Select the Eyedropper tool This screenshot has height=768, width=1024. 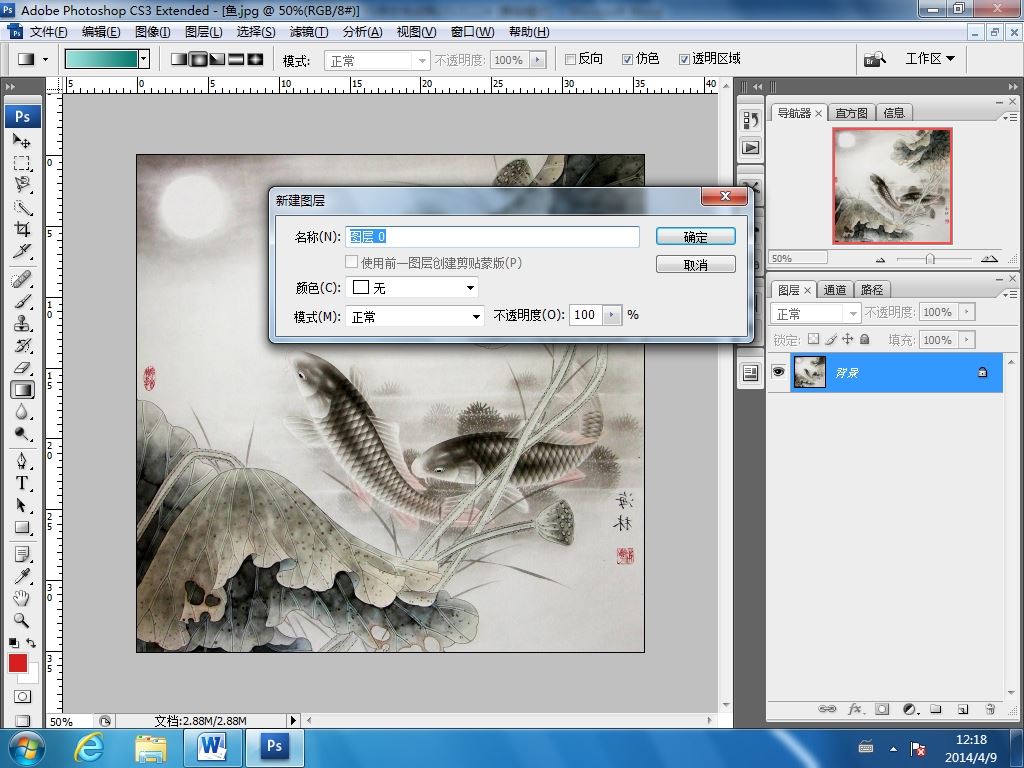click(22, 576)
